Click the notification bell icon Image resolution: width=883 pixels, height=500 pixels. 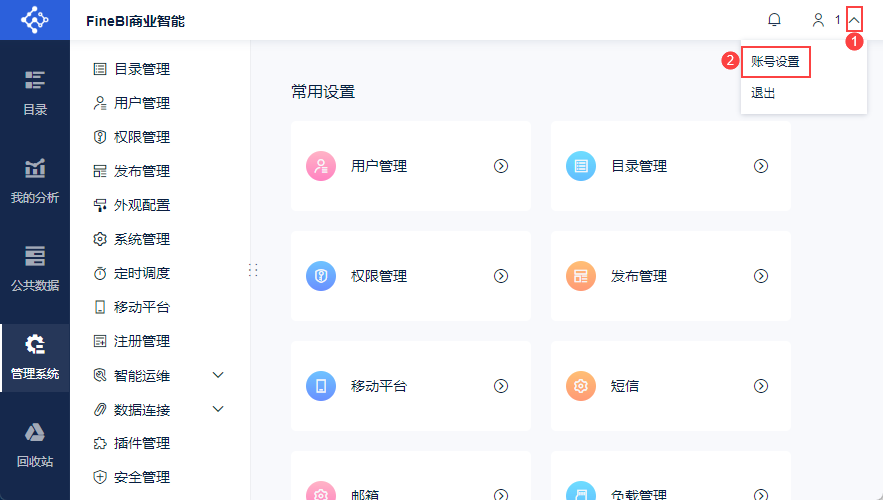[x=774, y=20]
